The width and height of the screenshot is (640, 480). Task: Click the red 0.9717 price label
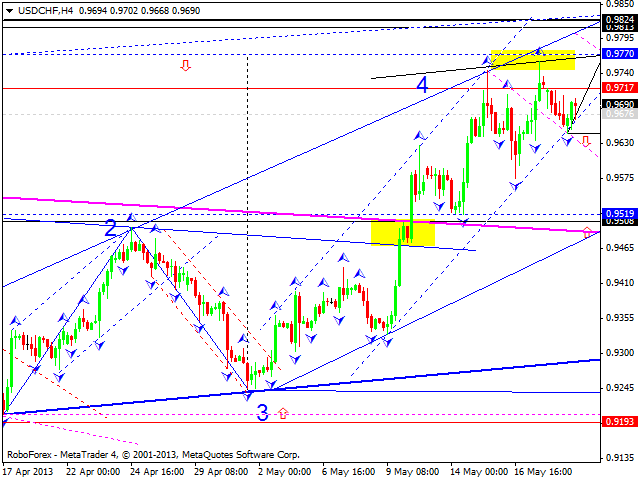tap(620, 89)
